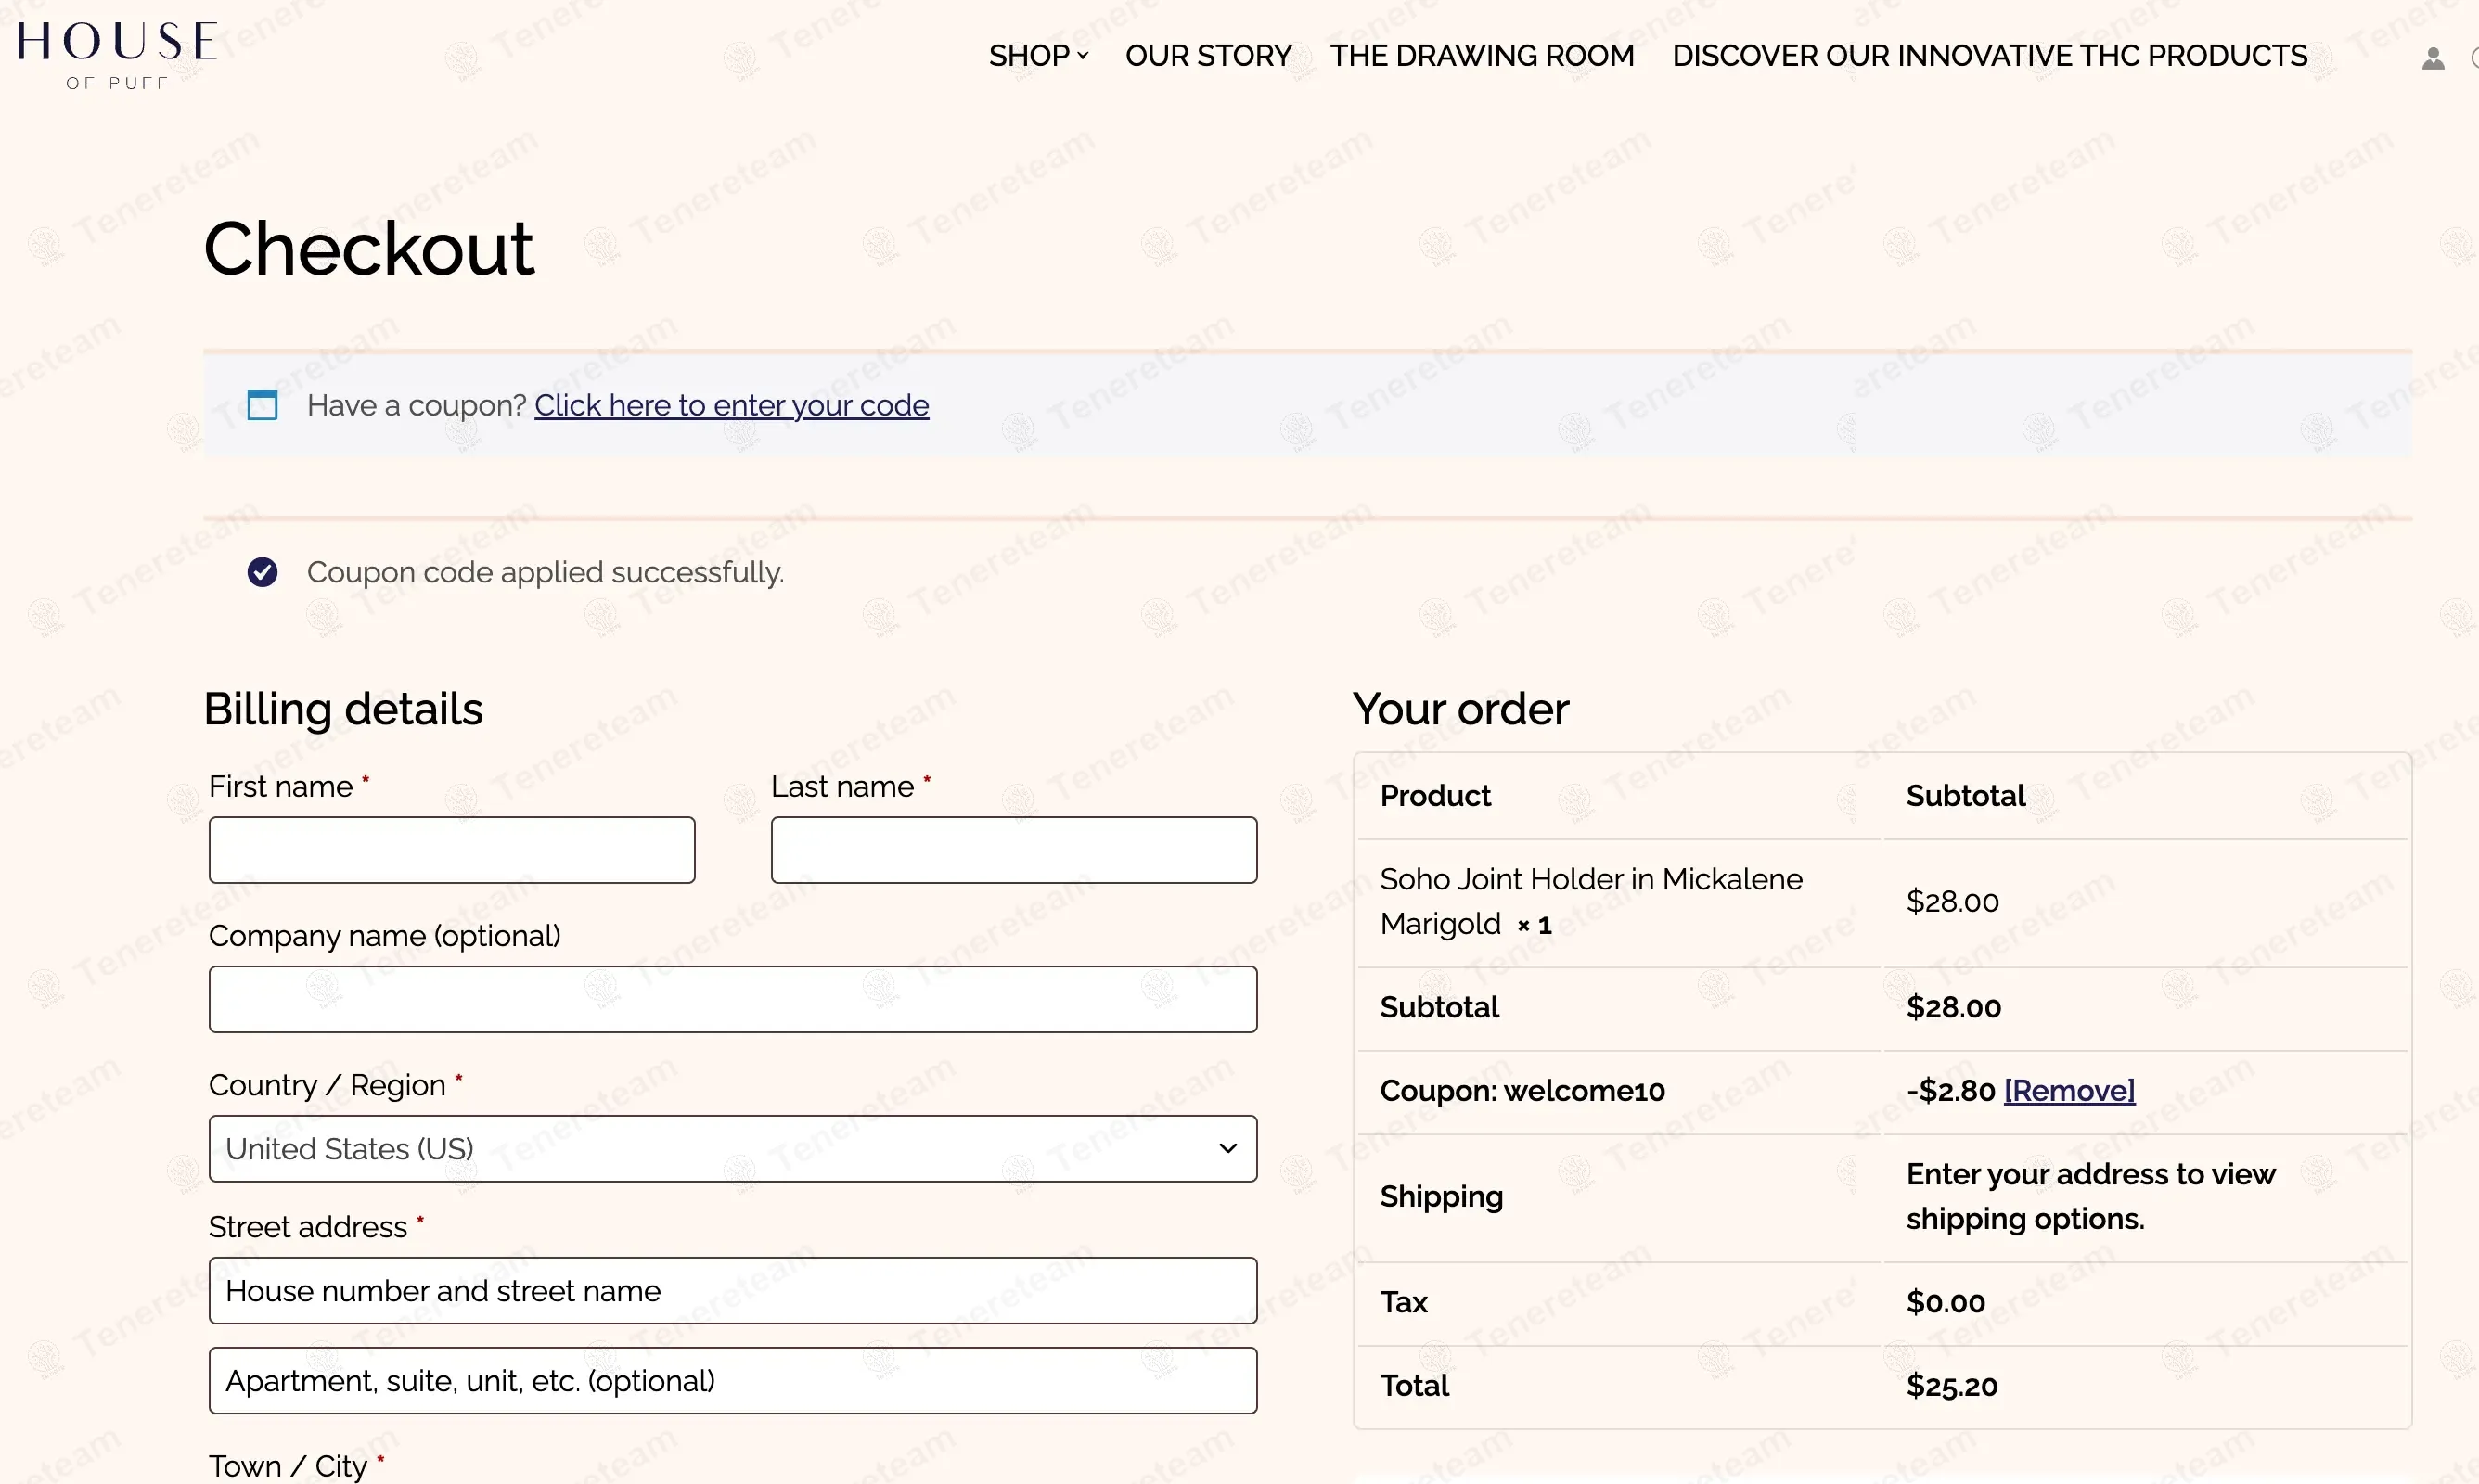Open Discover Our Innovative THC Products

coord(1989,55)
